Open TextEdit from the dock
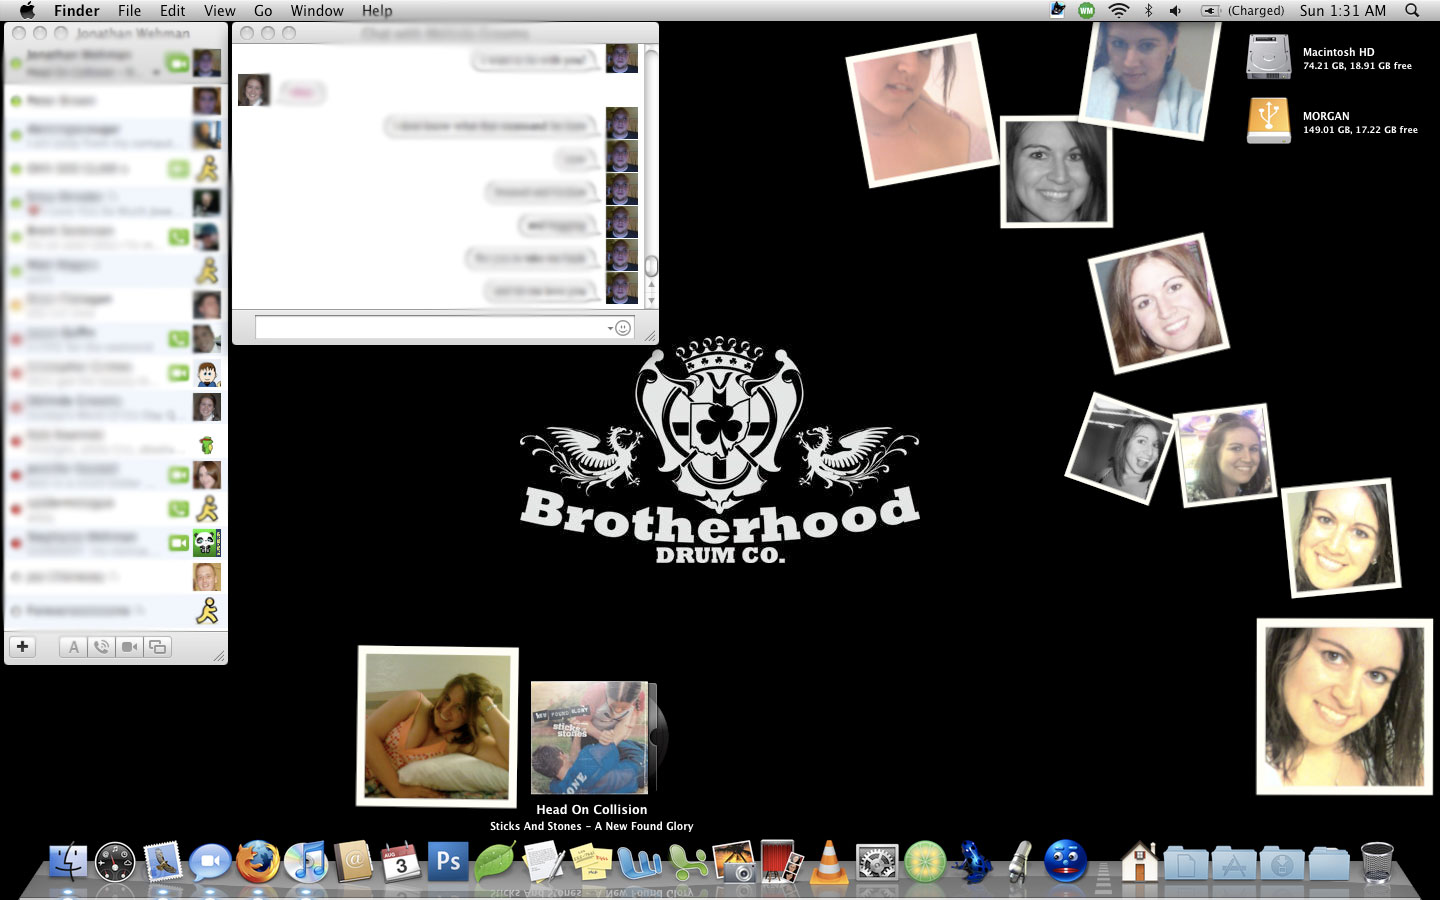 click(x=543, y=861)
